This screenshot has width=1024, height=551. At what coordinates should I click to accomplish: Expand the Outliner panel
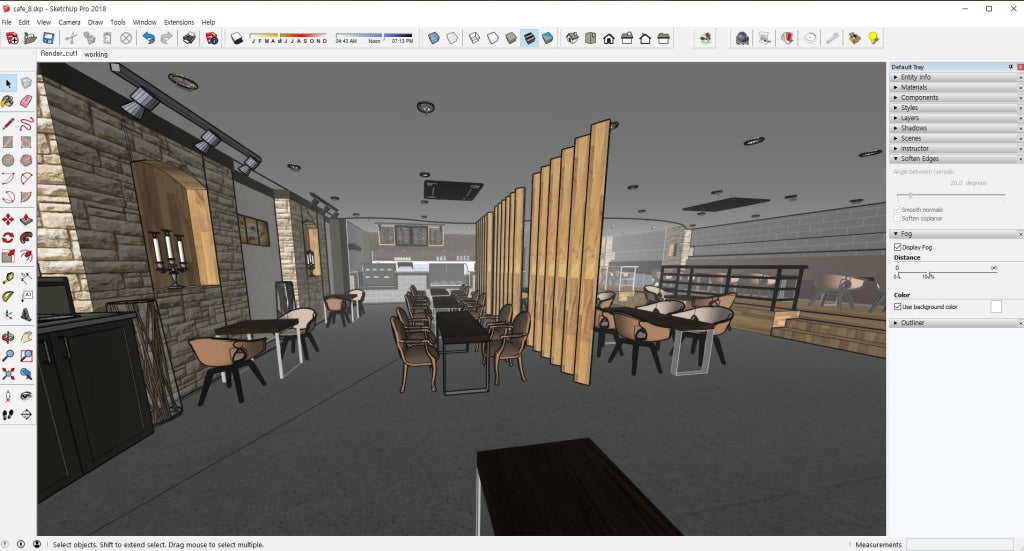click(x=955, y=323)
